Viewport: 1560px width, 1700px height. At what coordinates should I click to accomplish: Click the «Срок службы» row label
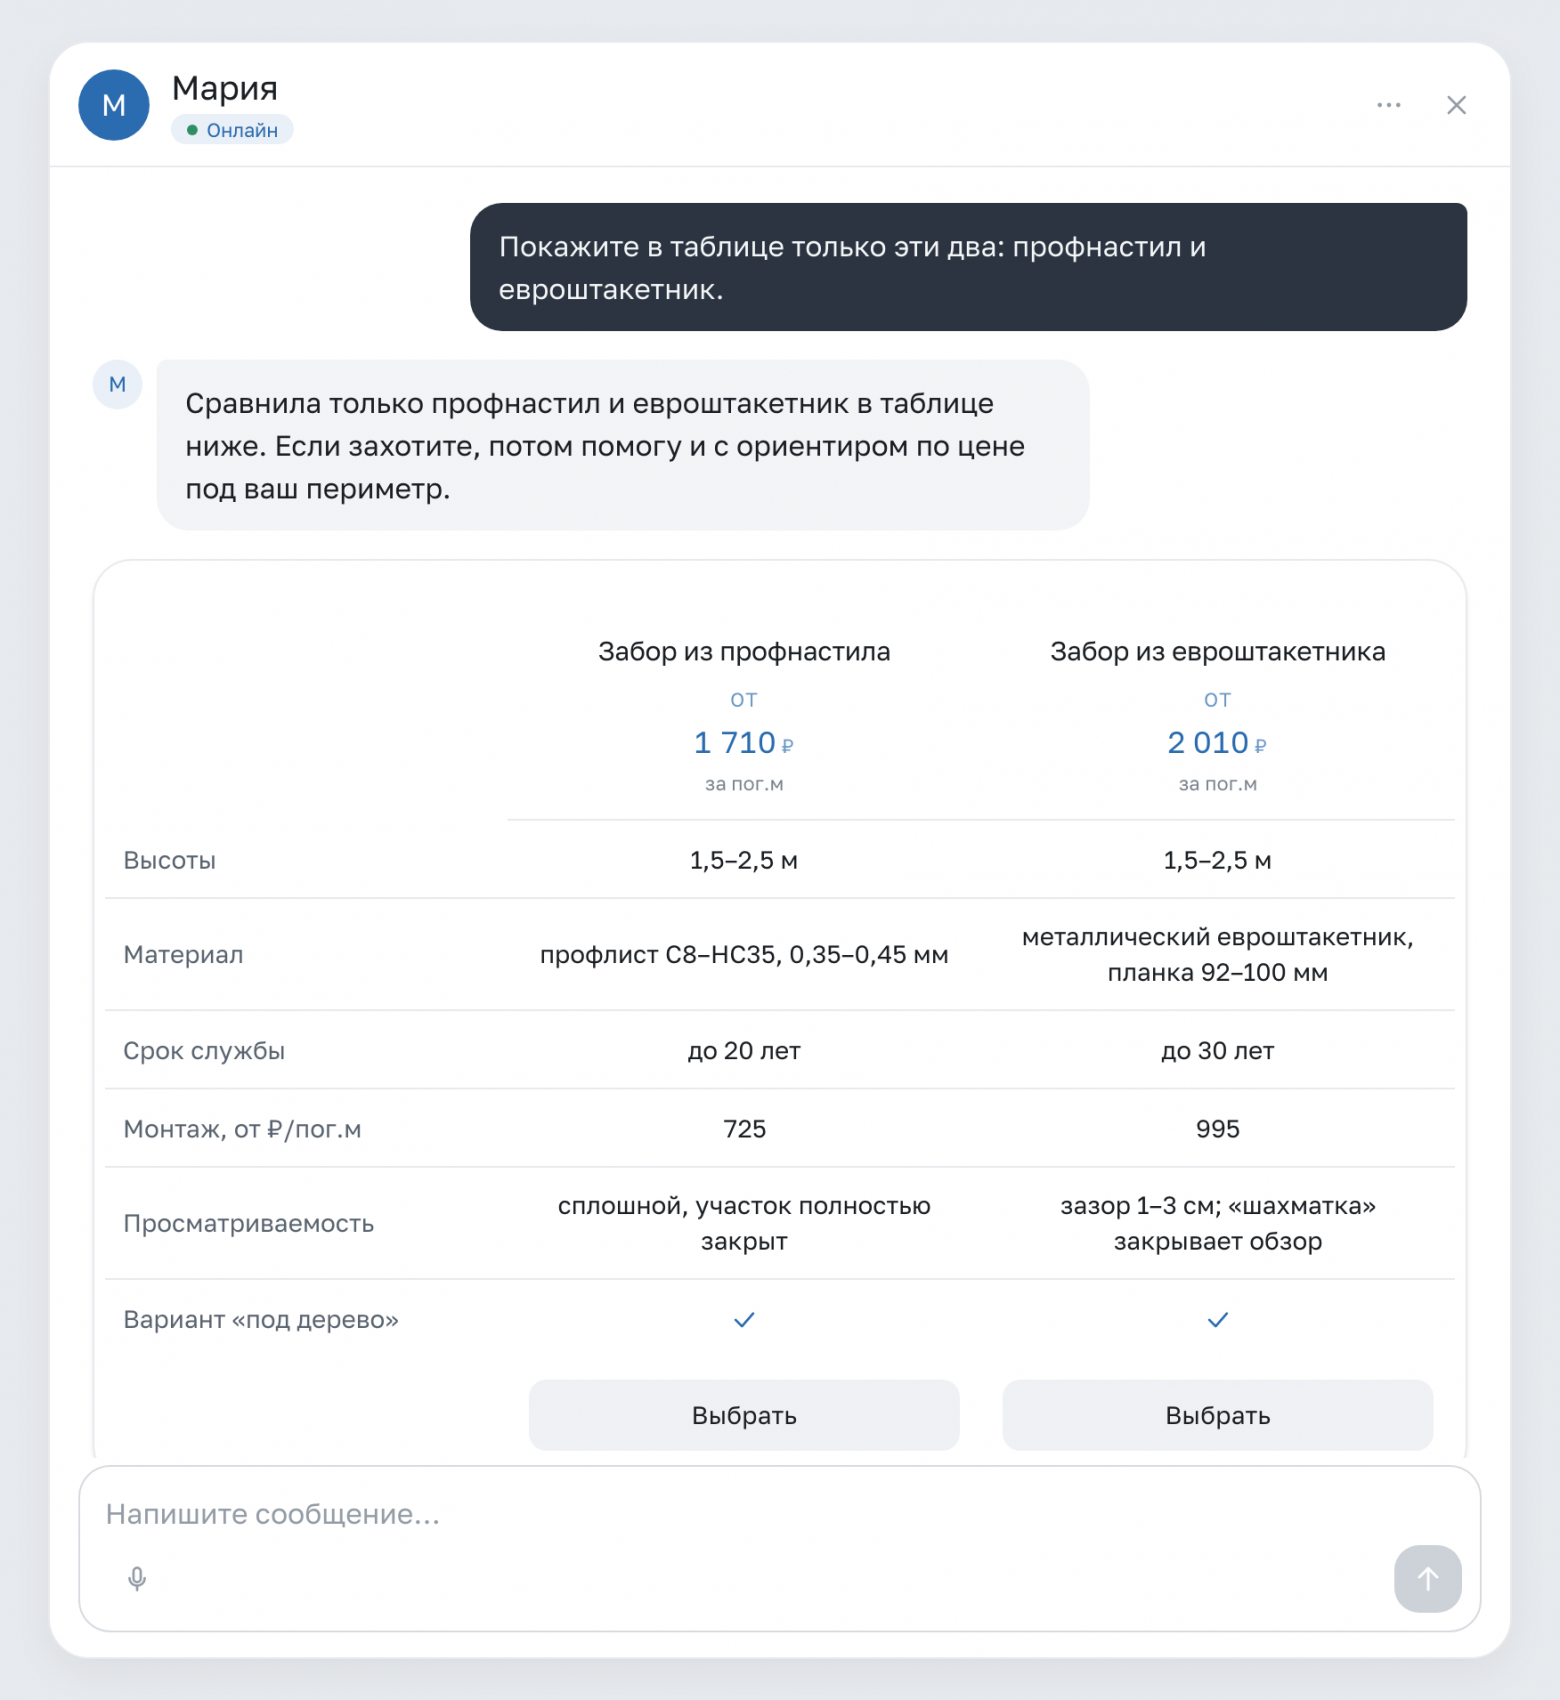pos(204,1050)
